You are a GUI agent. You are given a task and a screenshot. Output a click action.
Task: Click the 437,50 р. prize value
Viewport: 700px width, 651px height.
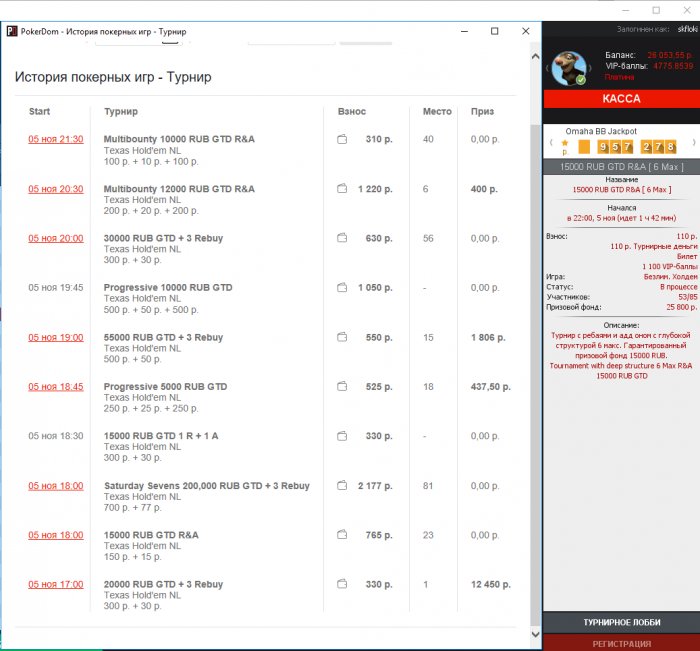(x=491, y=387)
